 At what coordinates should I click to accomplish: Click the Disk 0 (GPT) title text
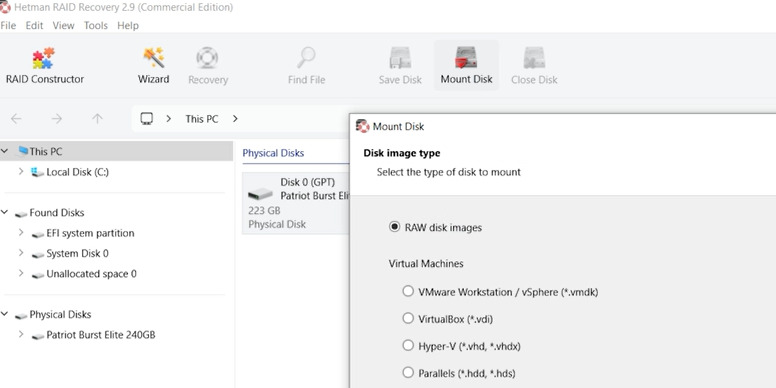click(x=307, y=182)
